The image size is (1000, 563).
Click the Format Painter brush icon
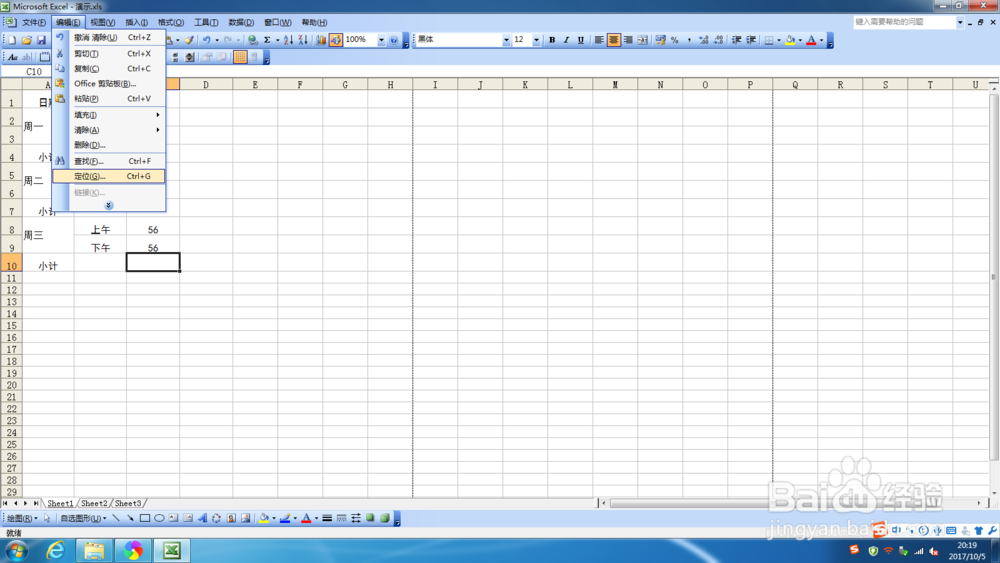(x=189, y=40)
